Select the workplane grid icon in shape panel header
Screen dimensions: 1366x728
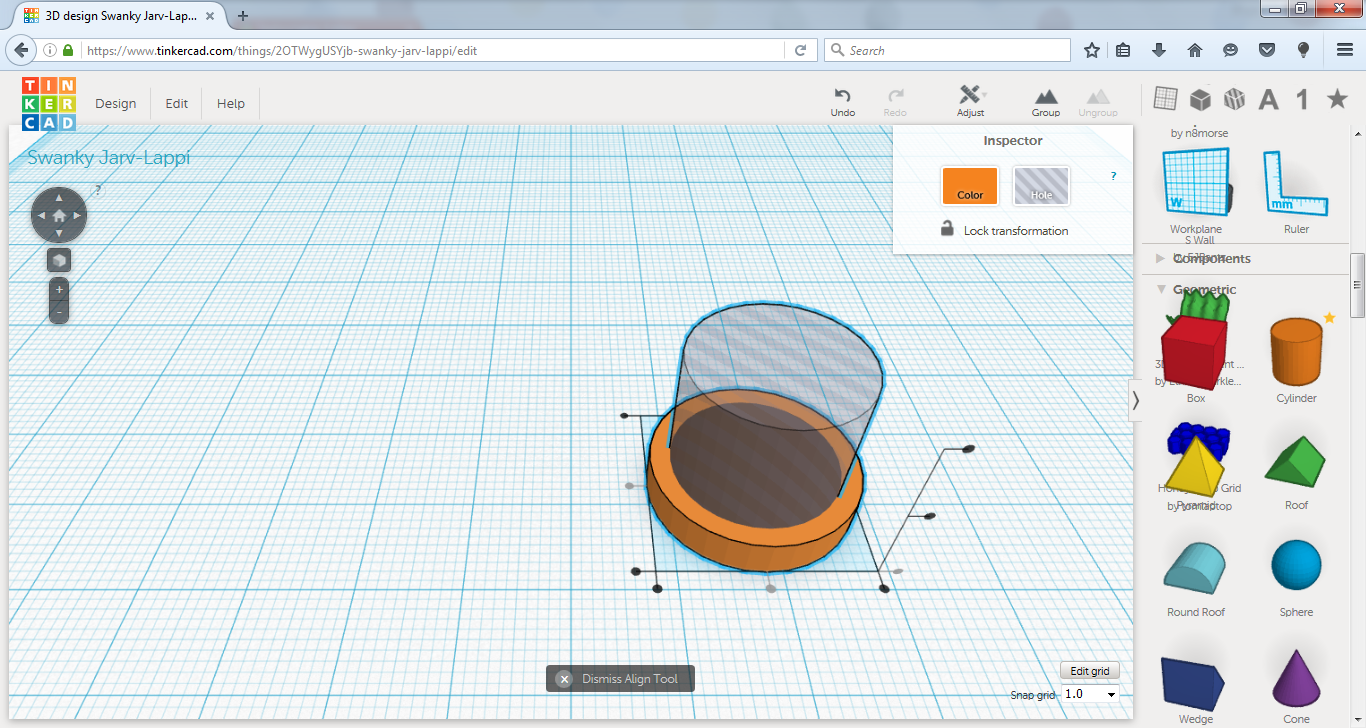coord(1165,98)
